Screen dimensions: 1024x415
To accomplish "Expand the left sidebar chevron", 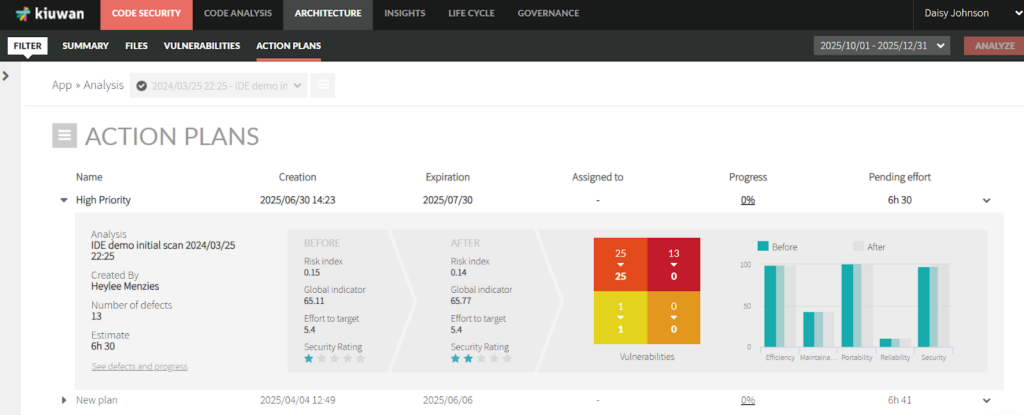I will [6, 76].
